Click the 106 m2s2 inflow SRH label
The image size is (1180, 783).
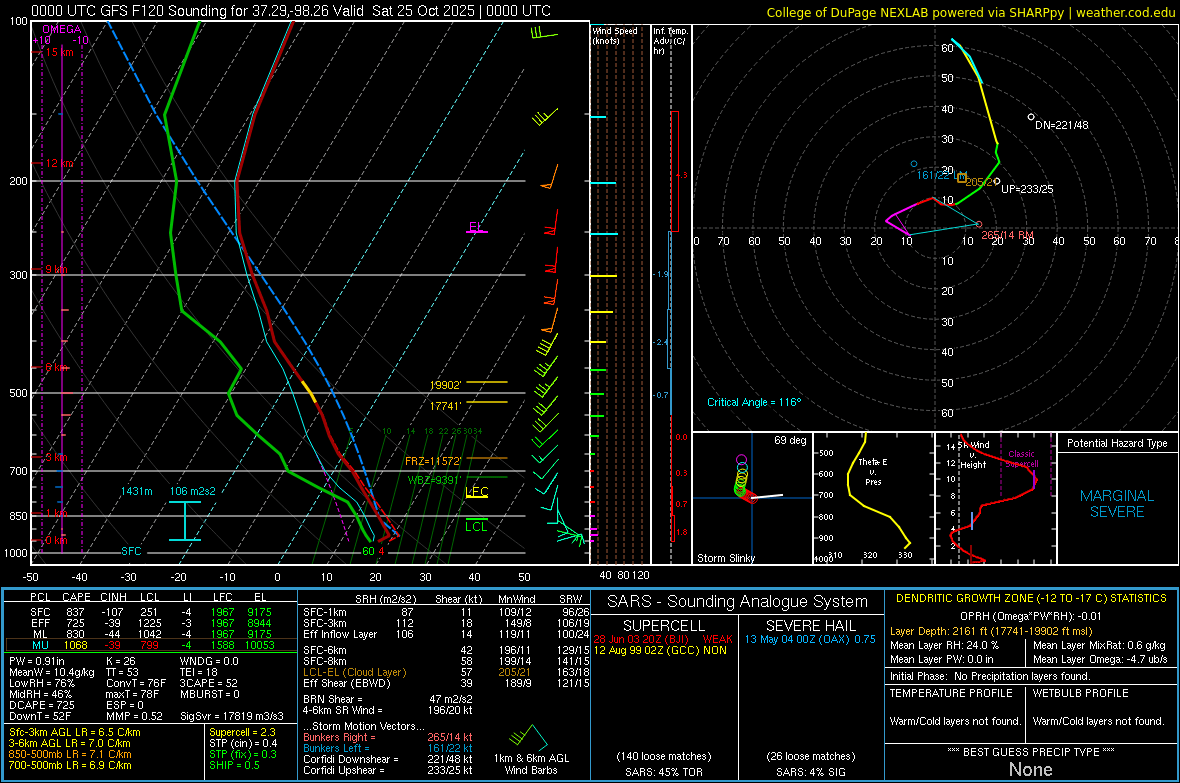[193, 491]
